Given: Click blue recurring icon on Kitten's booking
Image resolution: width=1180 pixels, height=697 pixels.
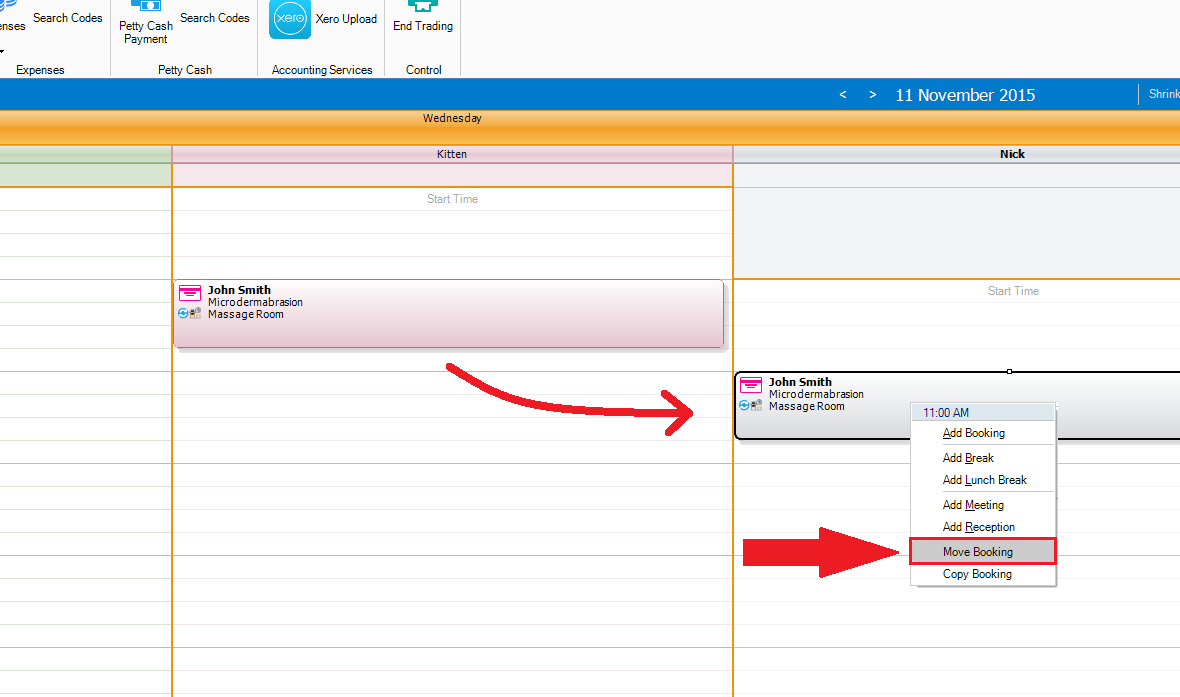Looking at the screenshot, I should 183,314.
